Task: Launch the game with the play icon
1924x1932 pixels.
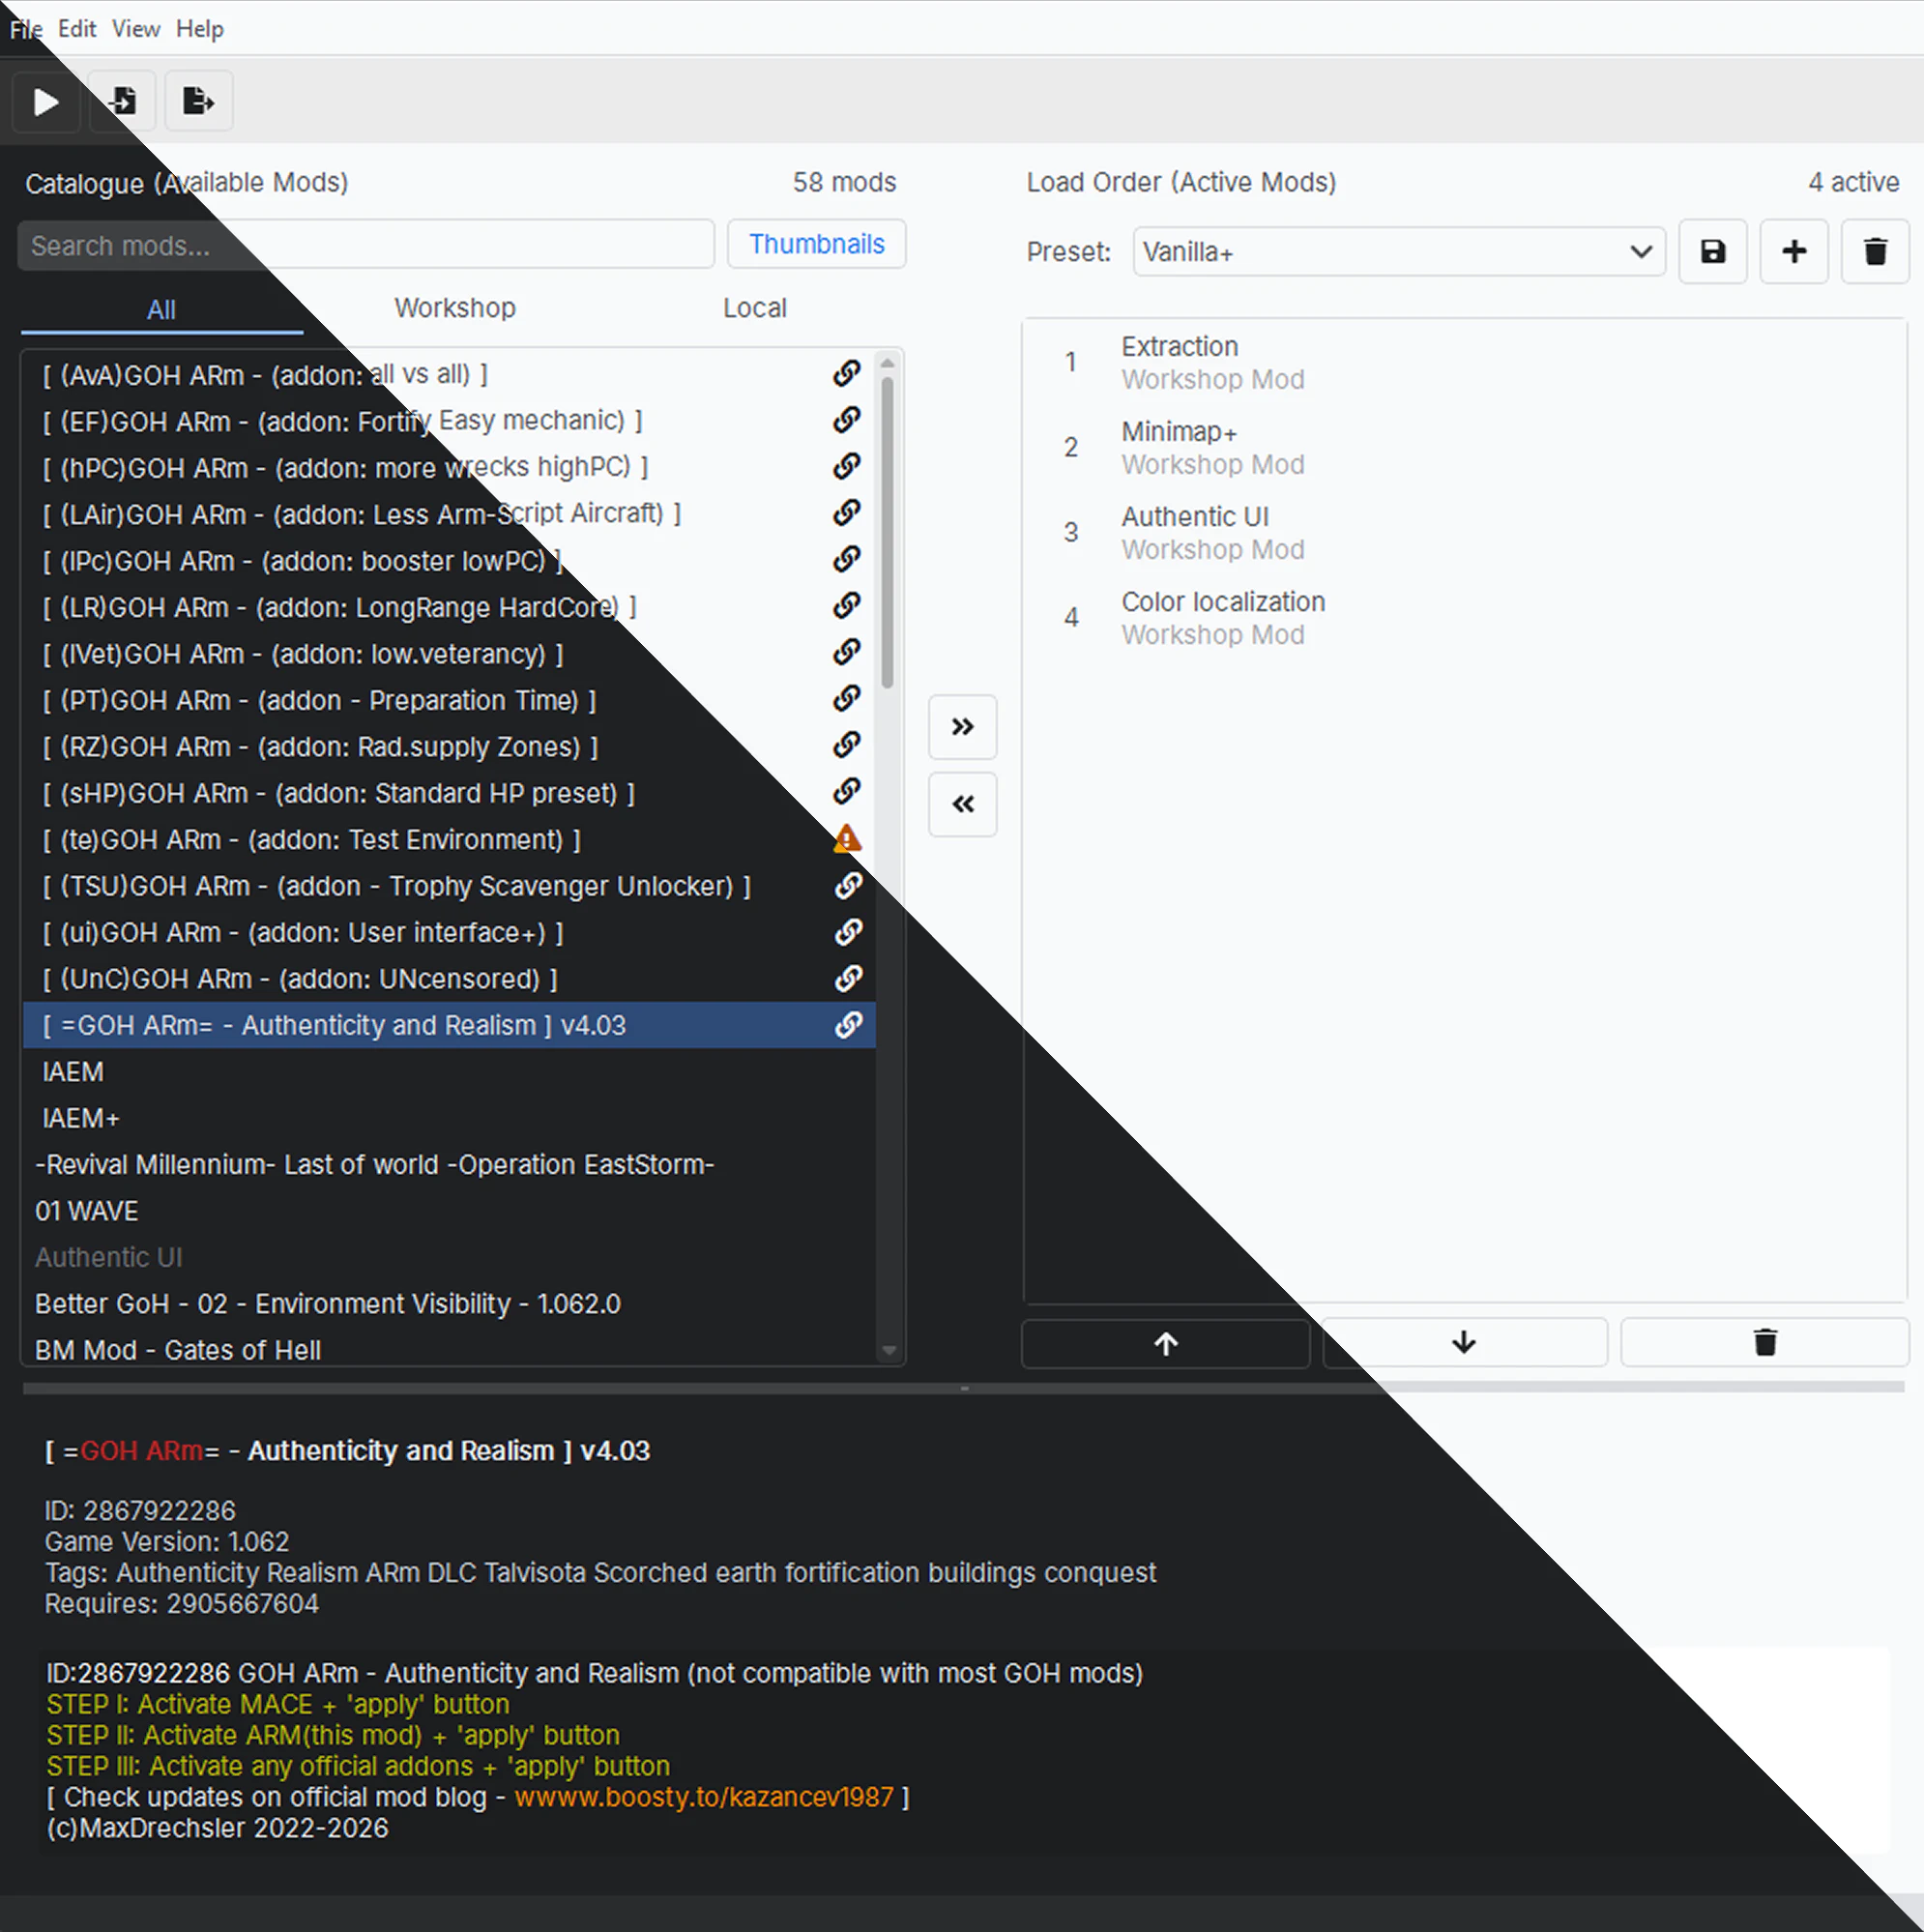Action: point(45,102)
